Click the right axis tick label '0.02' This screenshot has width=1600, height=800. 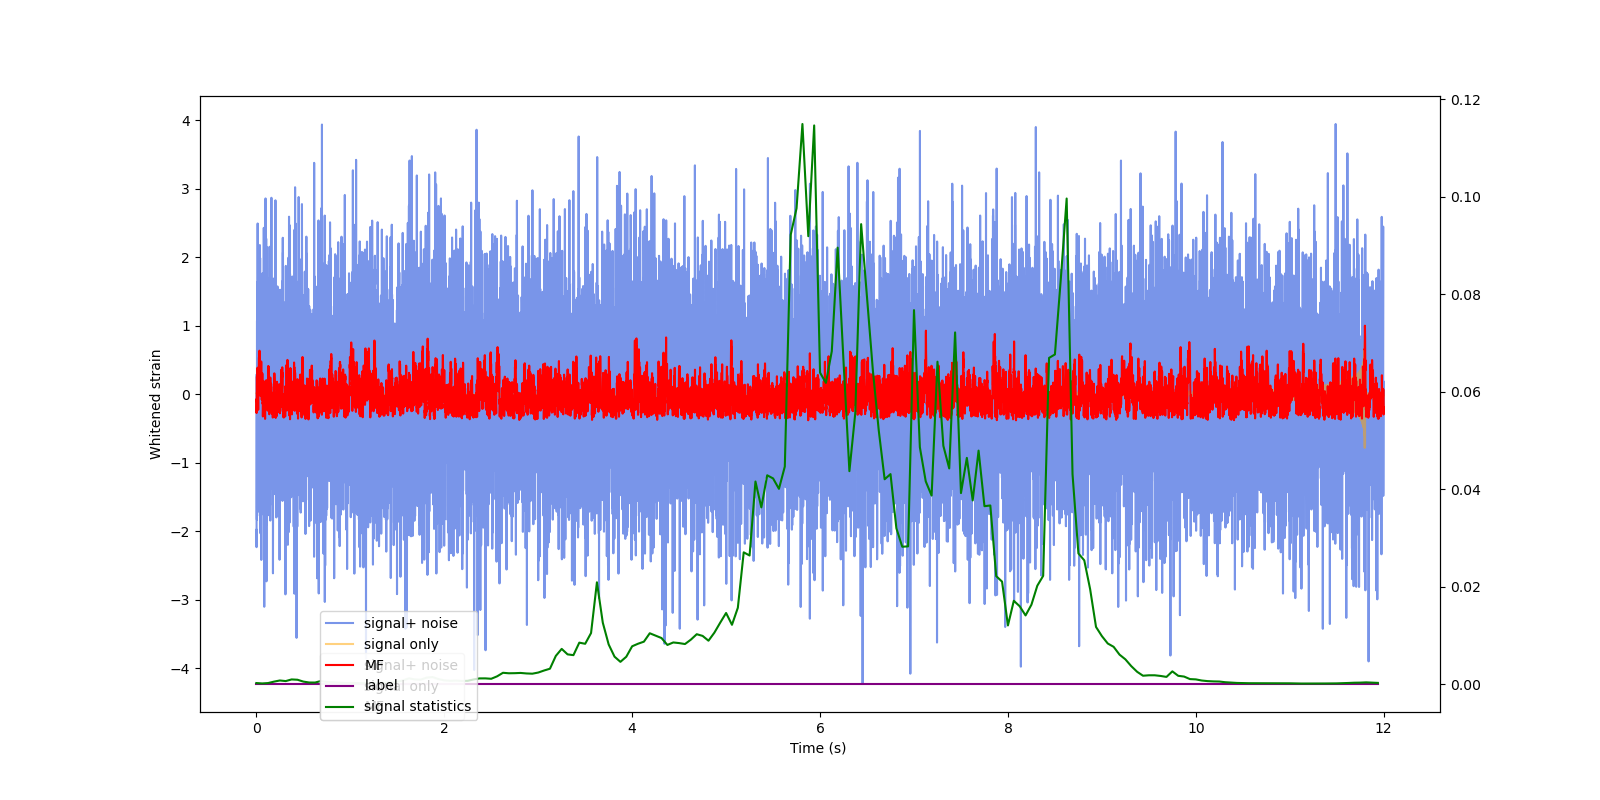(x=1466, y=587)
